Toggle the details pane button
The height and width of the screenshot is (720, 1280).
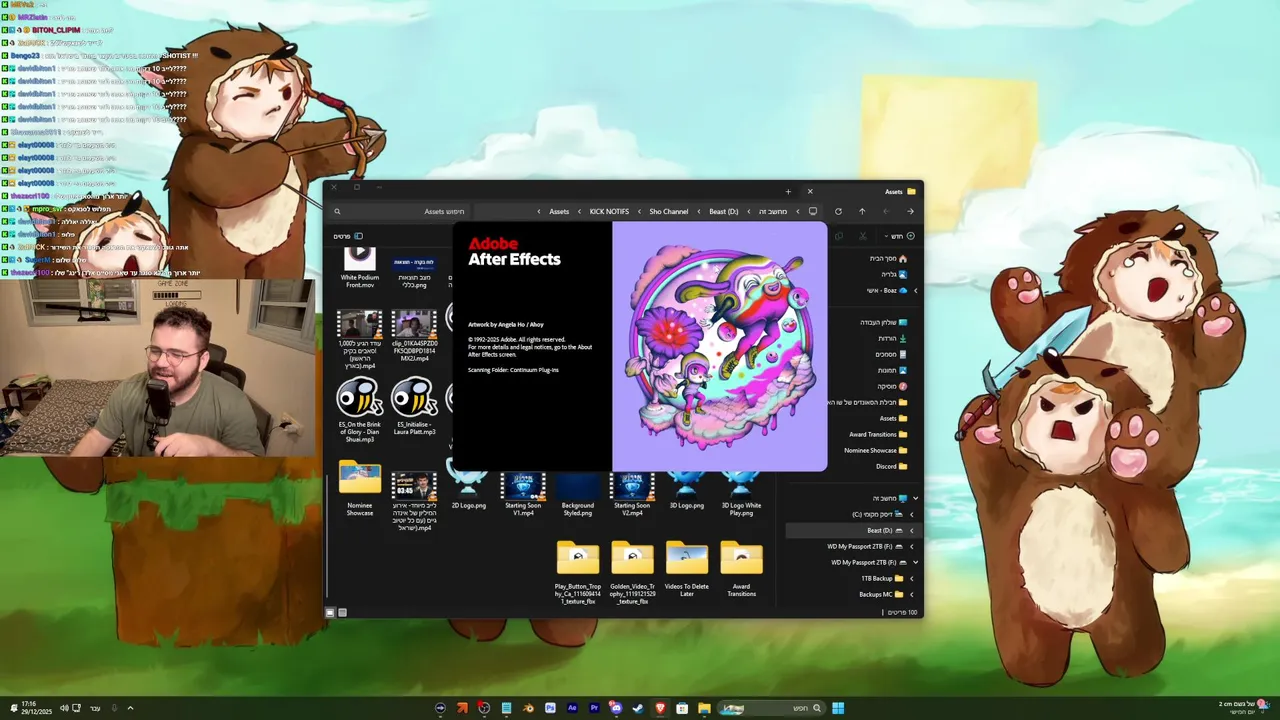tap(348, 236)
